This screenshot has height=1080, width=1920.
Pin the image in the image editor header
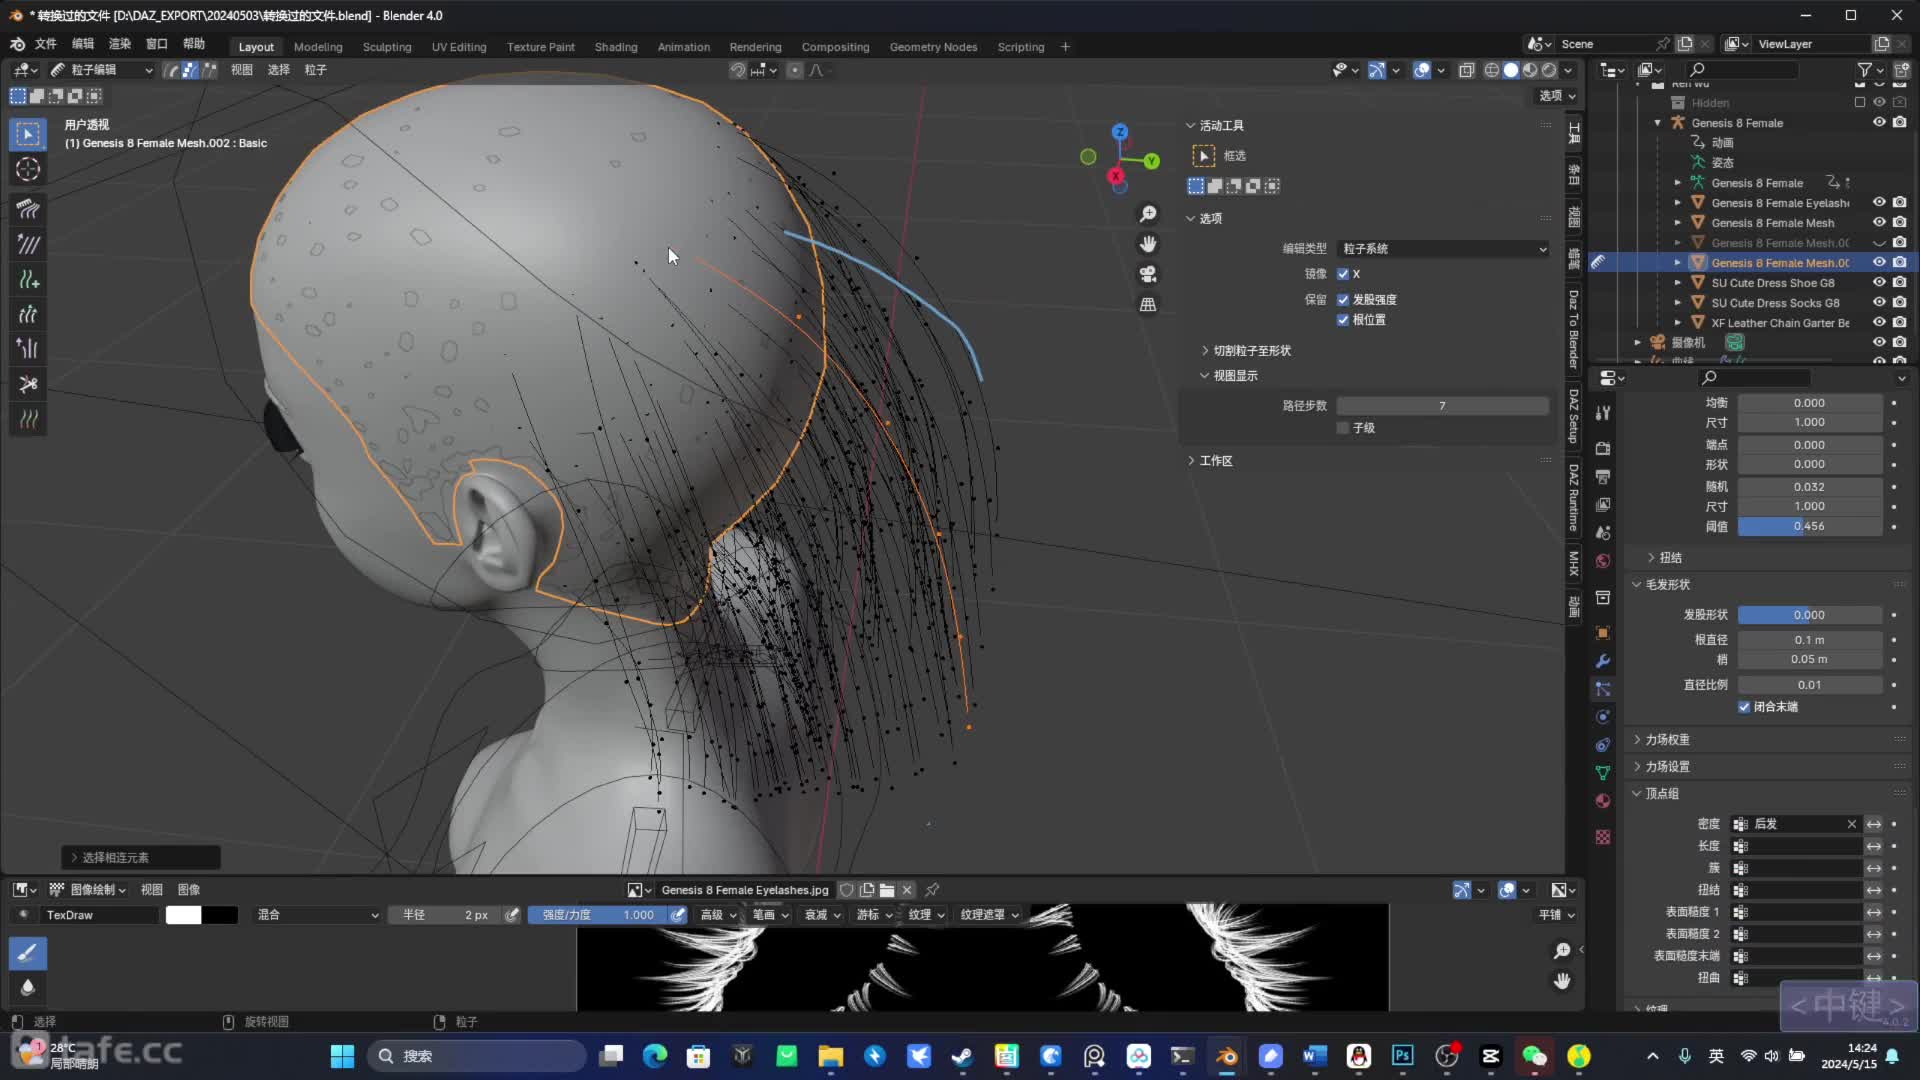click(932, 890)
